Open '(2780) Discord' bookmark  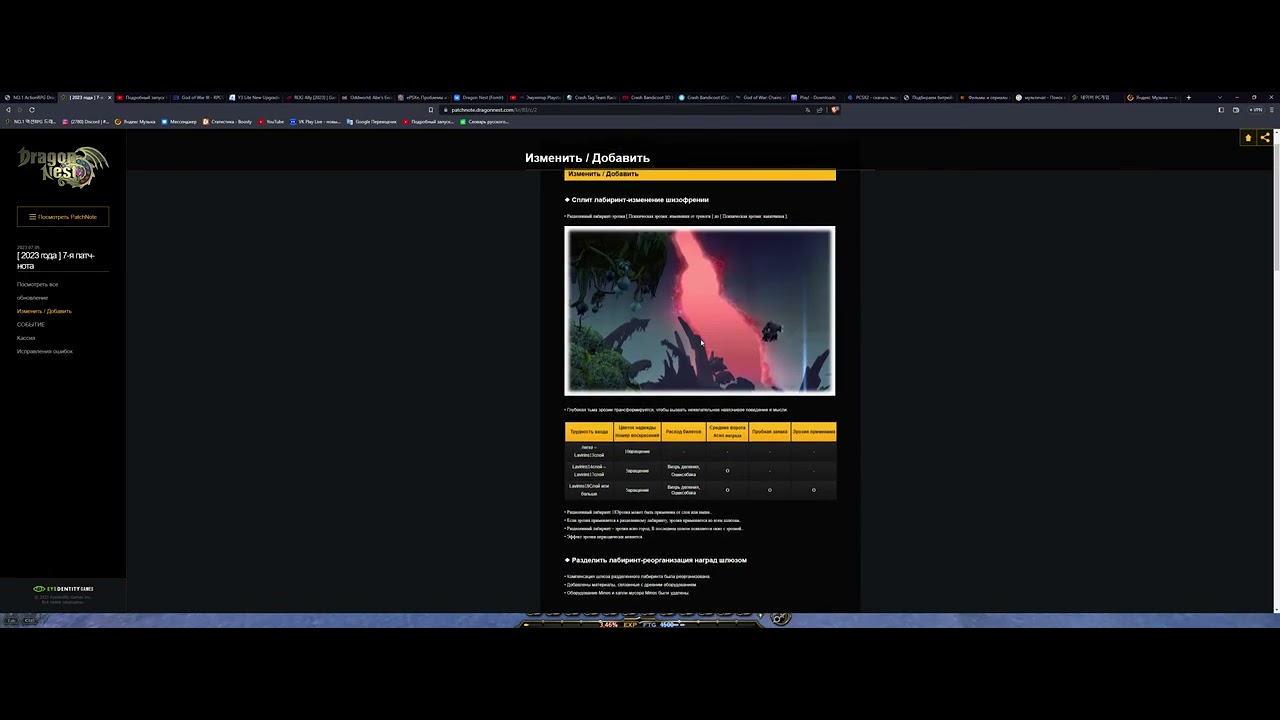(85, 122)
